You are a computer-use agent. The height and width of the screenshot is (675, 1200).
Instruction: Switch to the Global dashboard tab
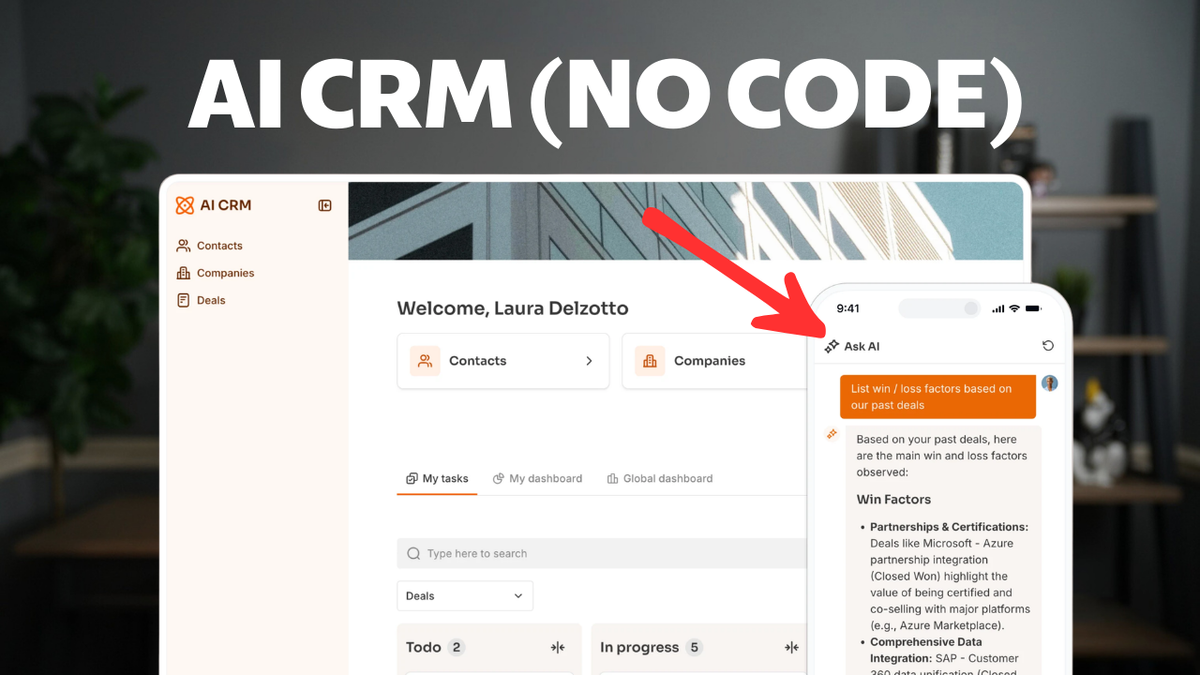point(659,479)
